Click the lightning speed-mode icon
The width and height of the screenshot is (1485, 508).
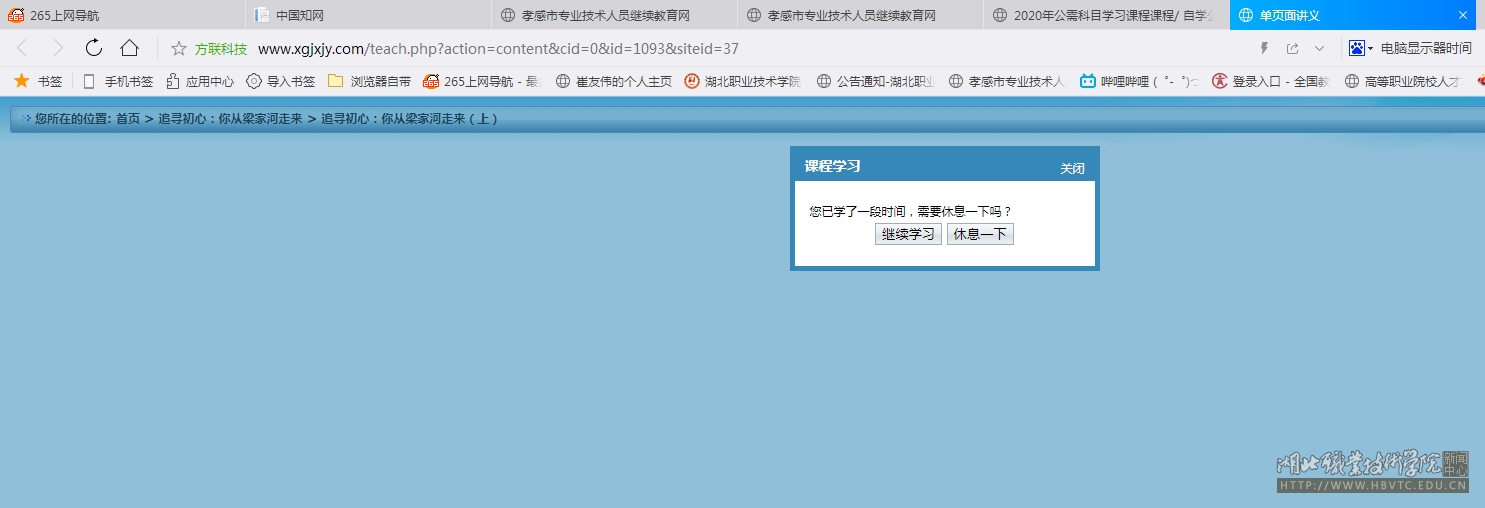click(1264, 48)
